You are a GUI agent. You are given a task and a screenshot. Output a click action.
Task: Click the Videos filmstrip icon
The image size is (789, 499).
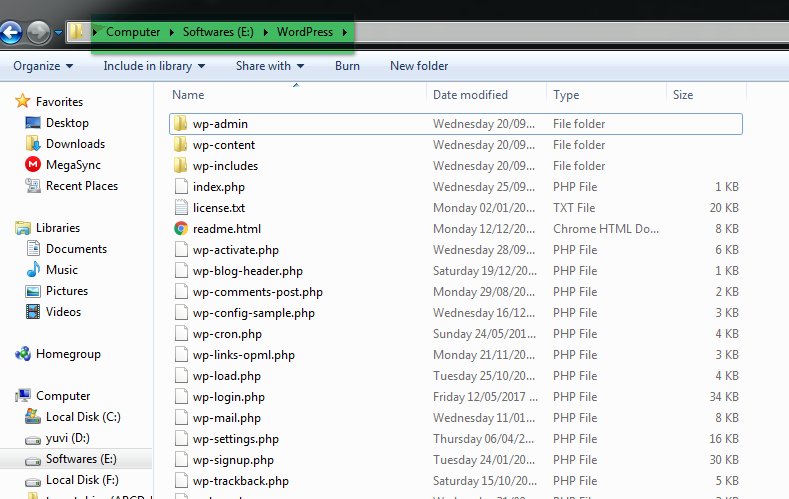[x=33, y=312]
